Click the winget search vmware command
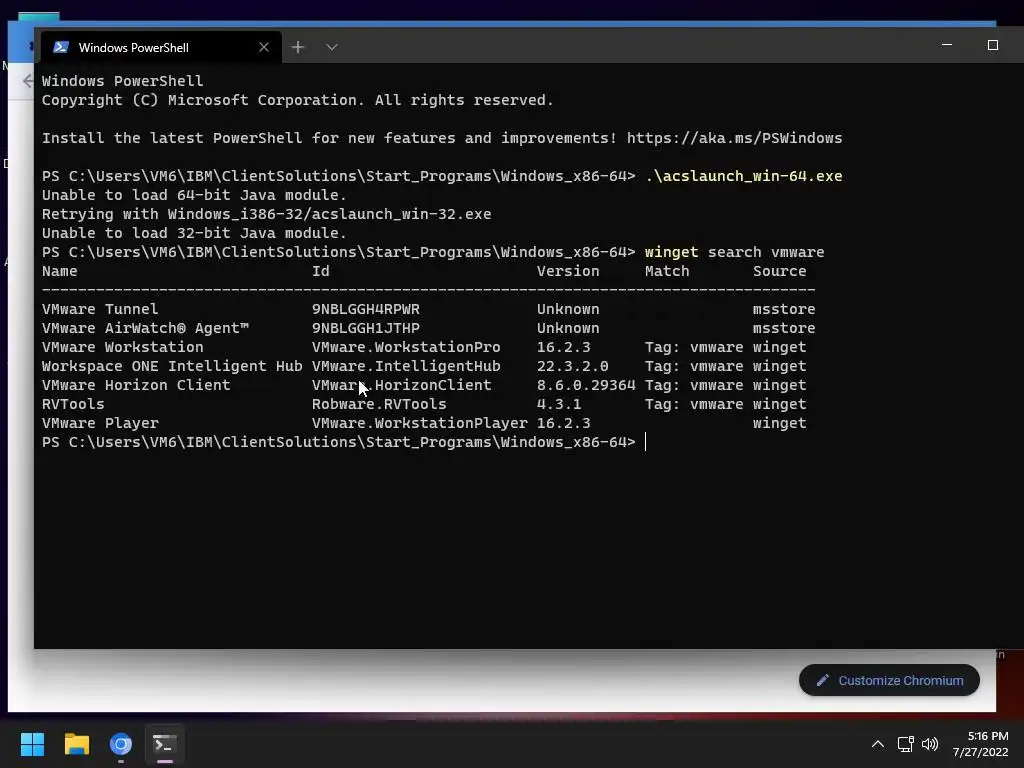 735,252
